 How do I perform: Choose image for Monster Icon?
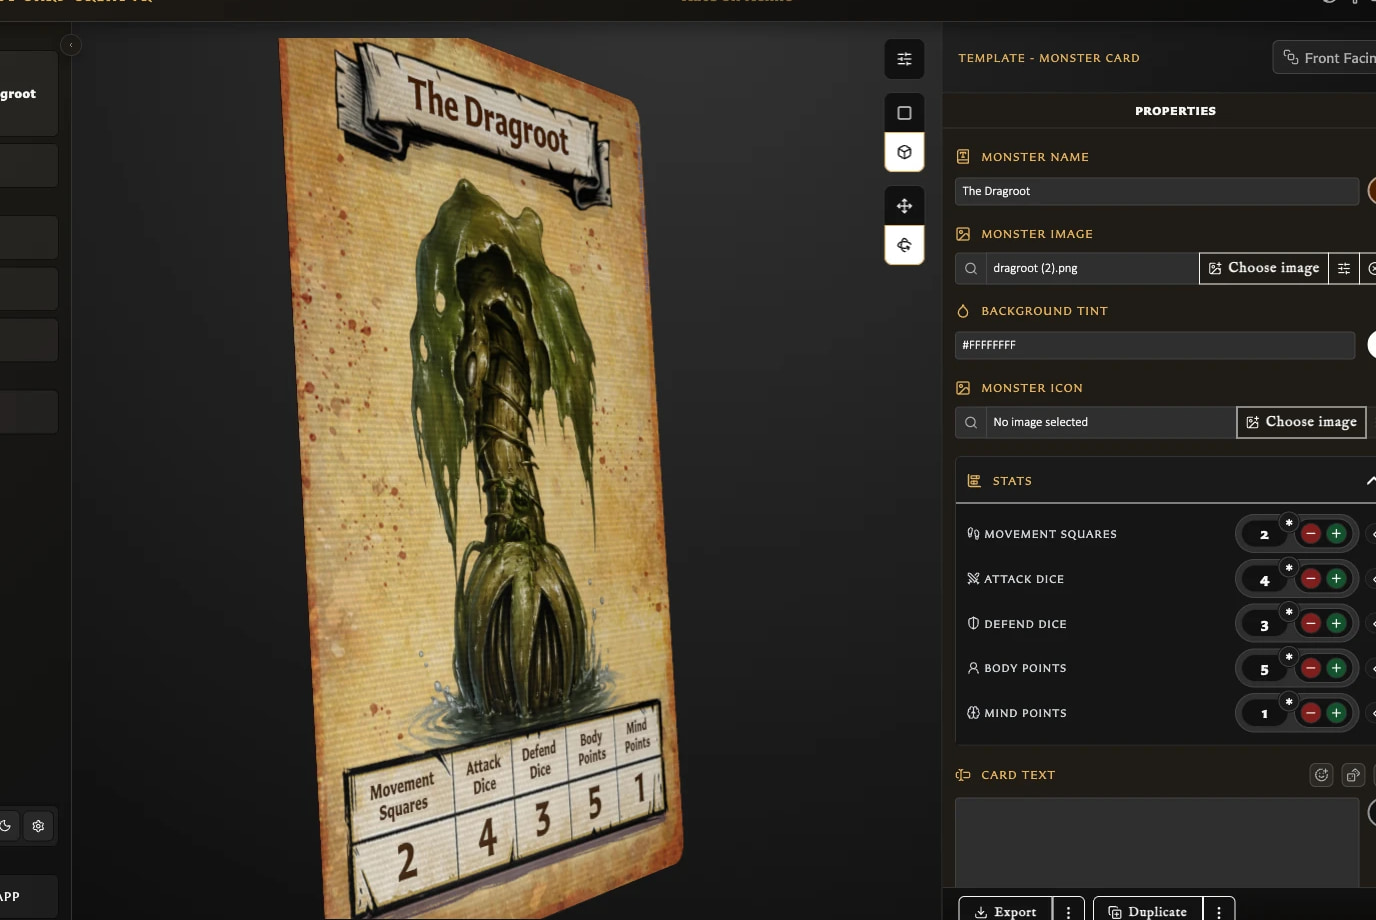(1301, 422)
